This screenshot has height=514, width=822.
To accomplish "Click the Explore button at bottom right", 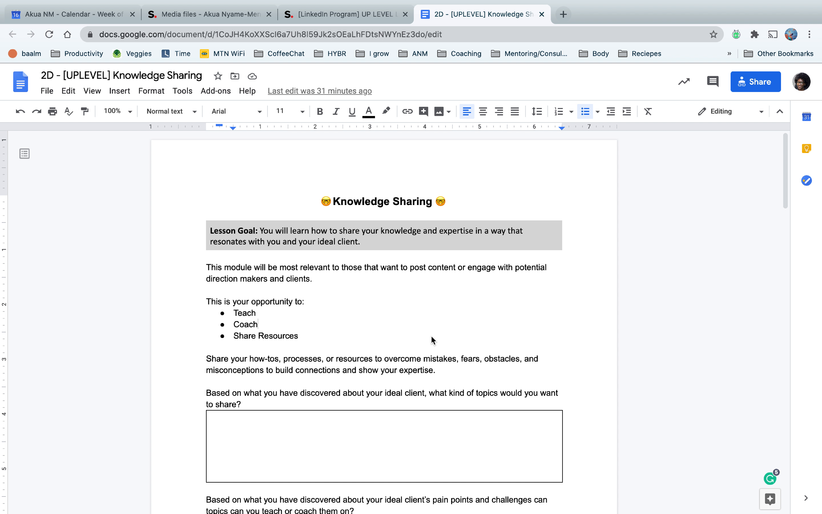I will click(x=770, y=499).
